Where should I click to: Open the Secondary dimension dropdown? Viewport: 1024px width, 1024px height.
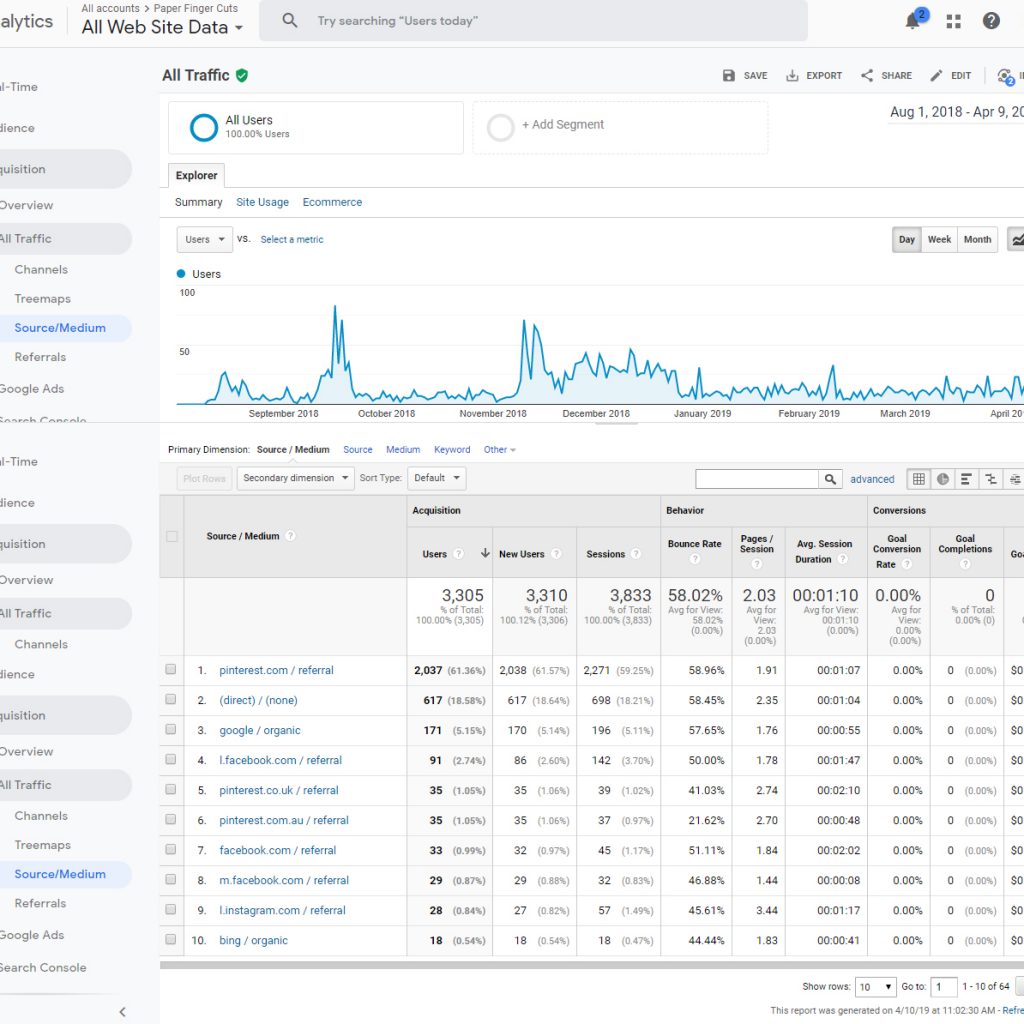295,478
